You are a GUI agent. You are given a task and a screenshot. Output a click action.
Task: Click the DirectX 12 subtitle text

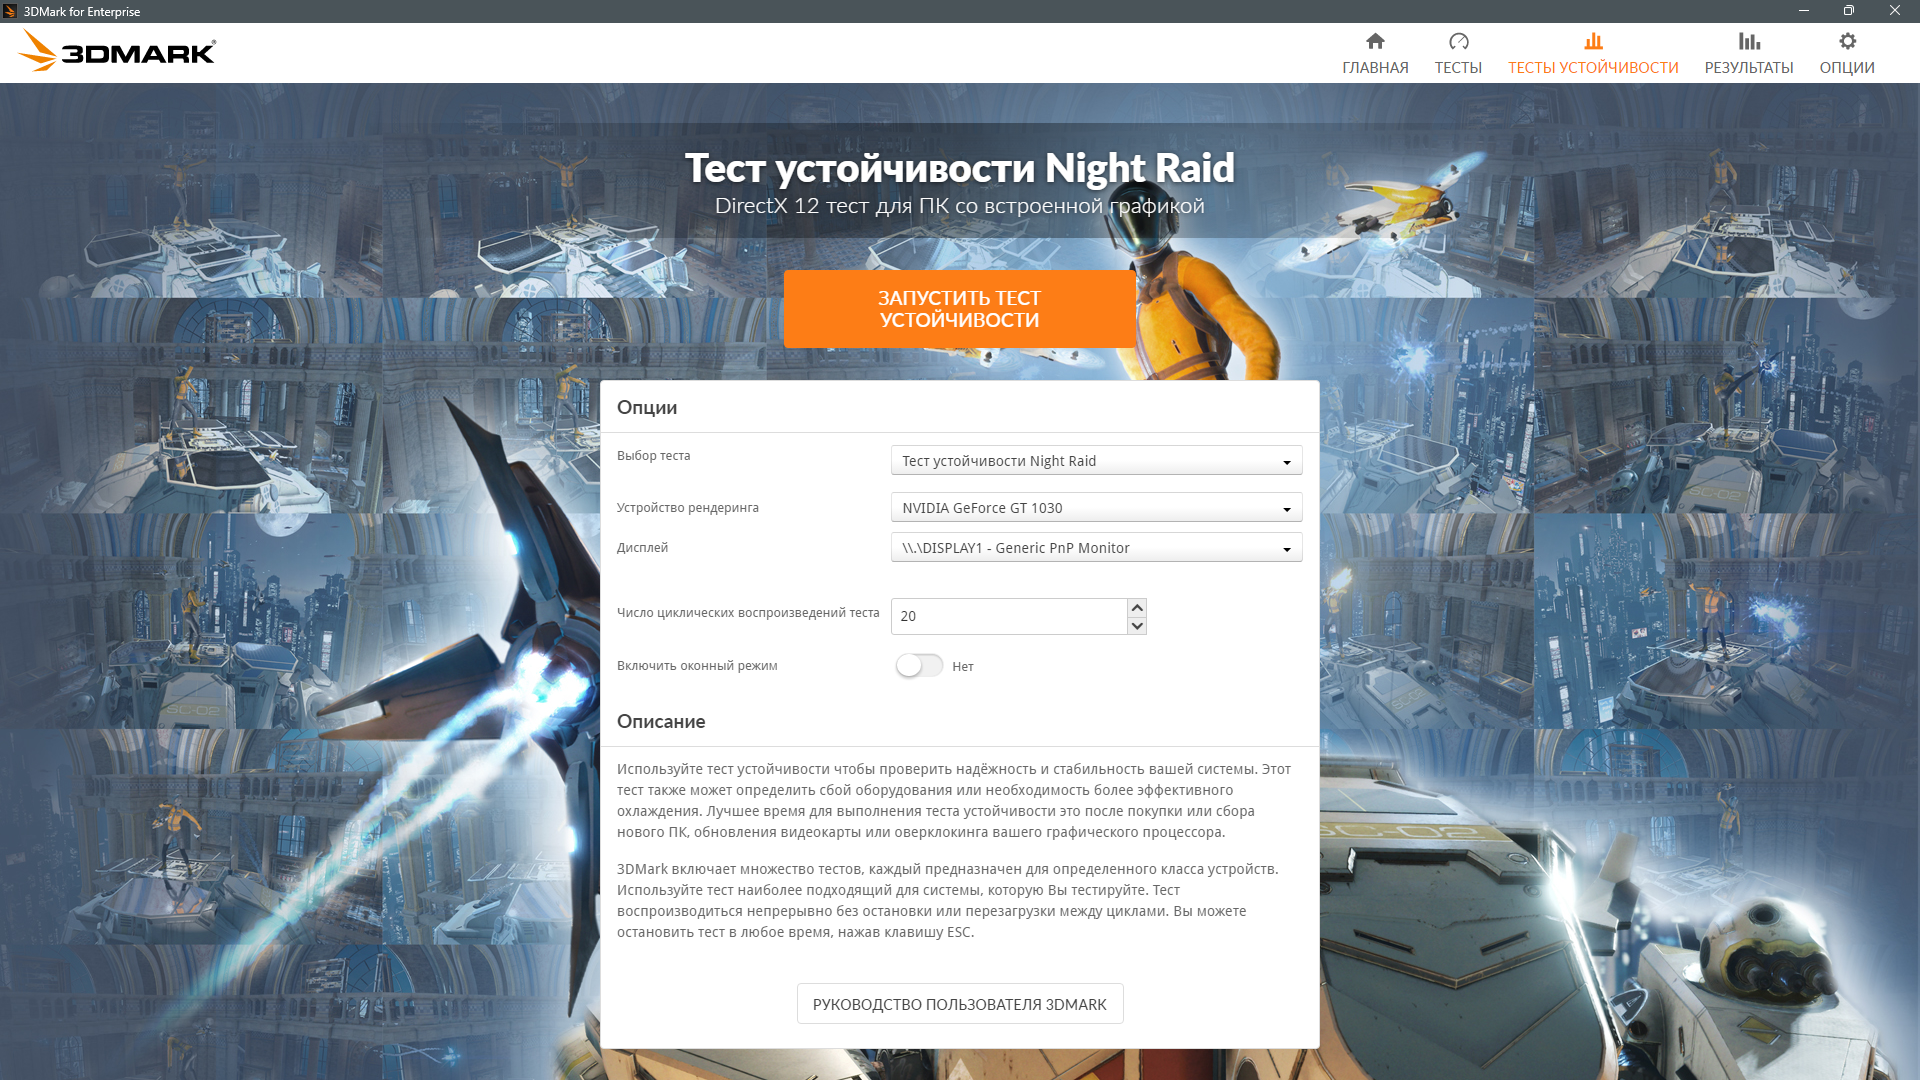coord(960,205)
